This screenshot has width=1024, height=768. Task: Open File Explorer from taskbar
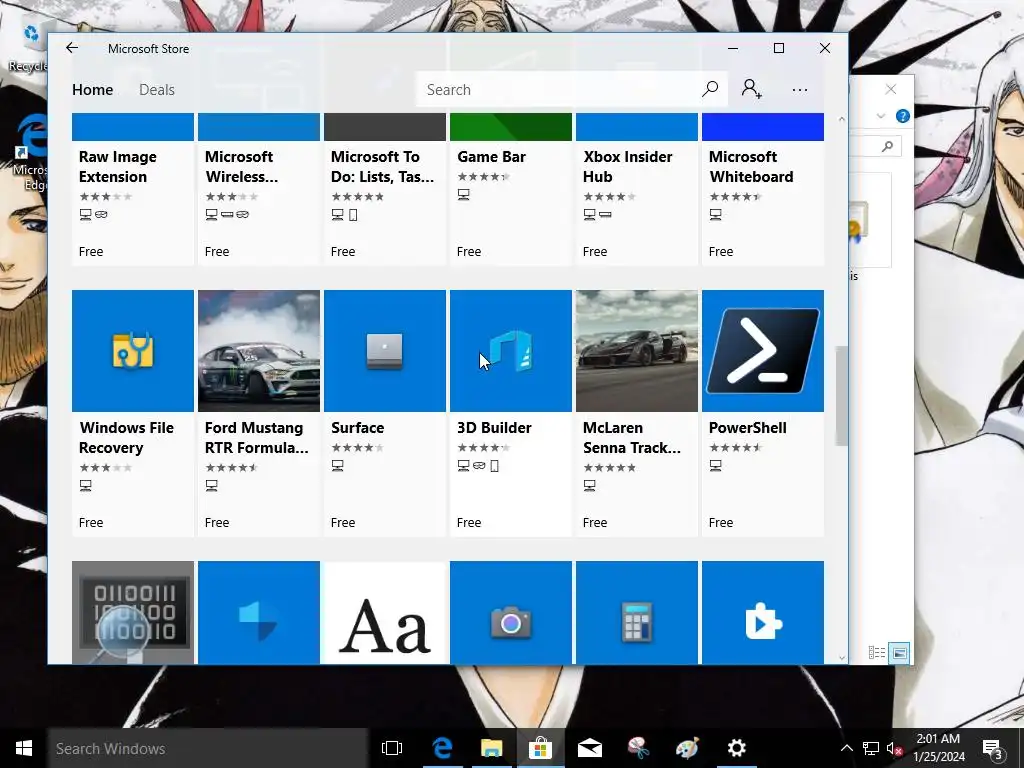pos(491,748)
